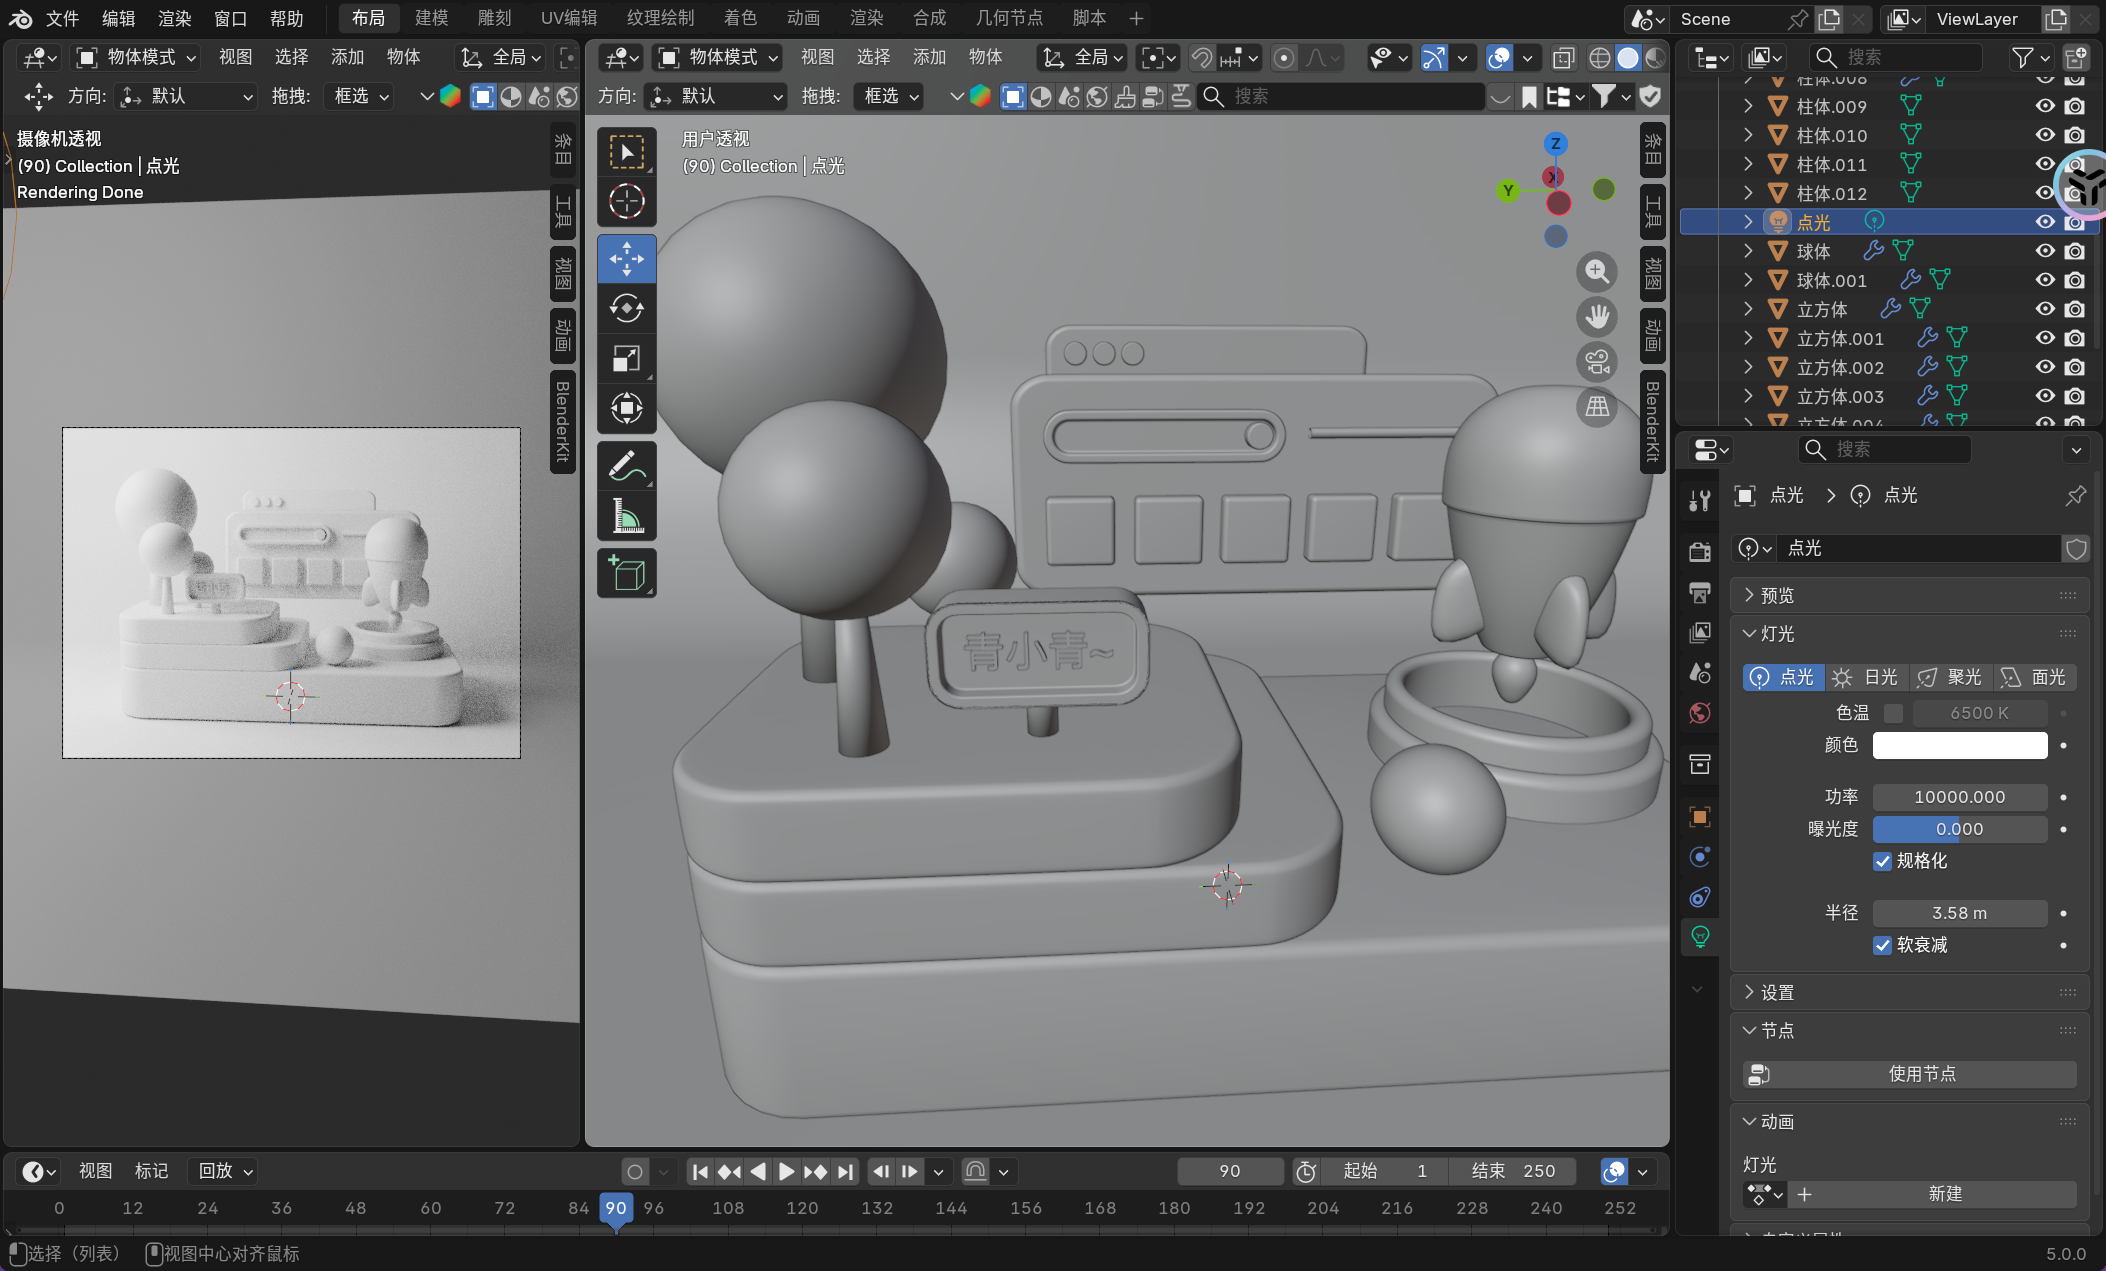
Task: Select the 面光 light type button
Action: 2034,677
